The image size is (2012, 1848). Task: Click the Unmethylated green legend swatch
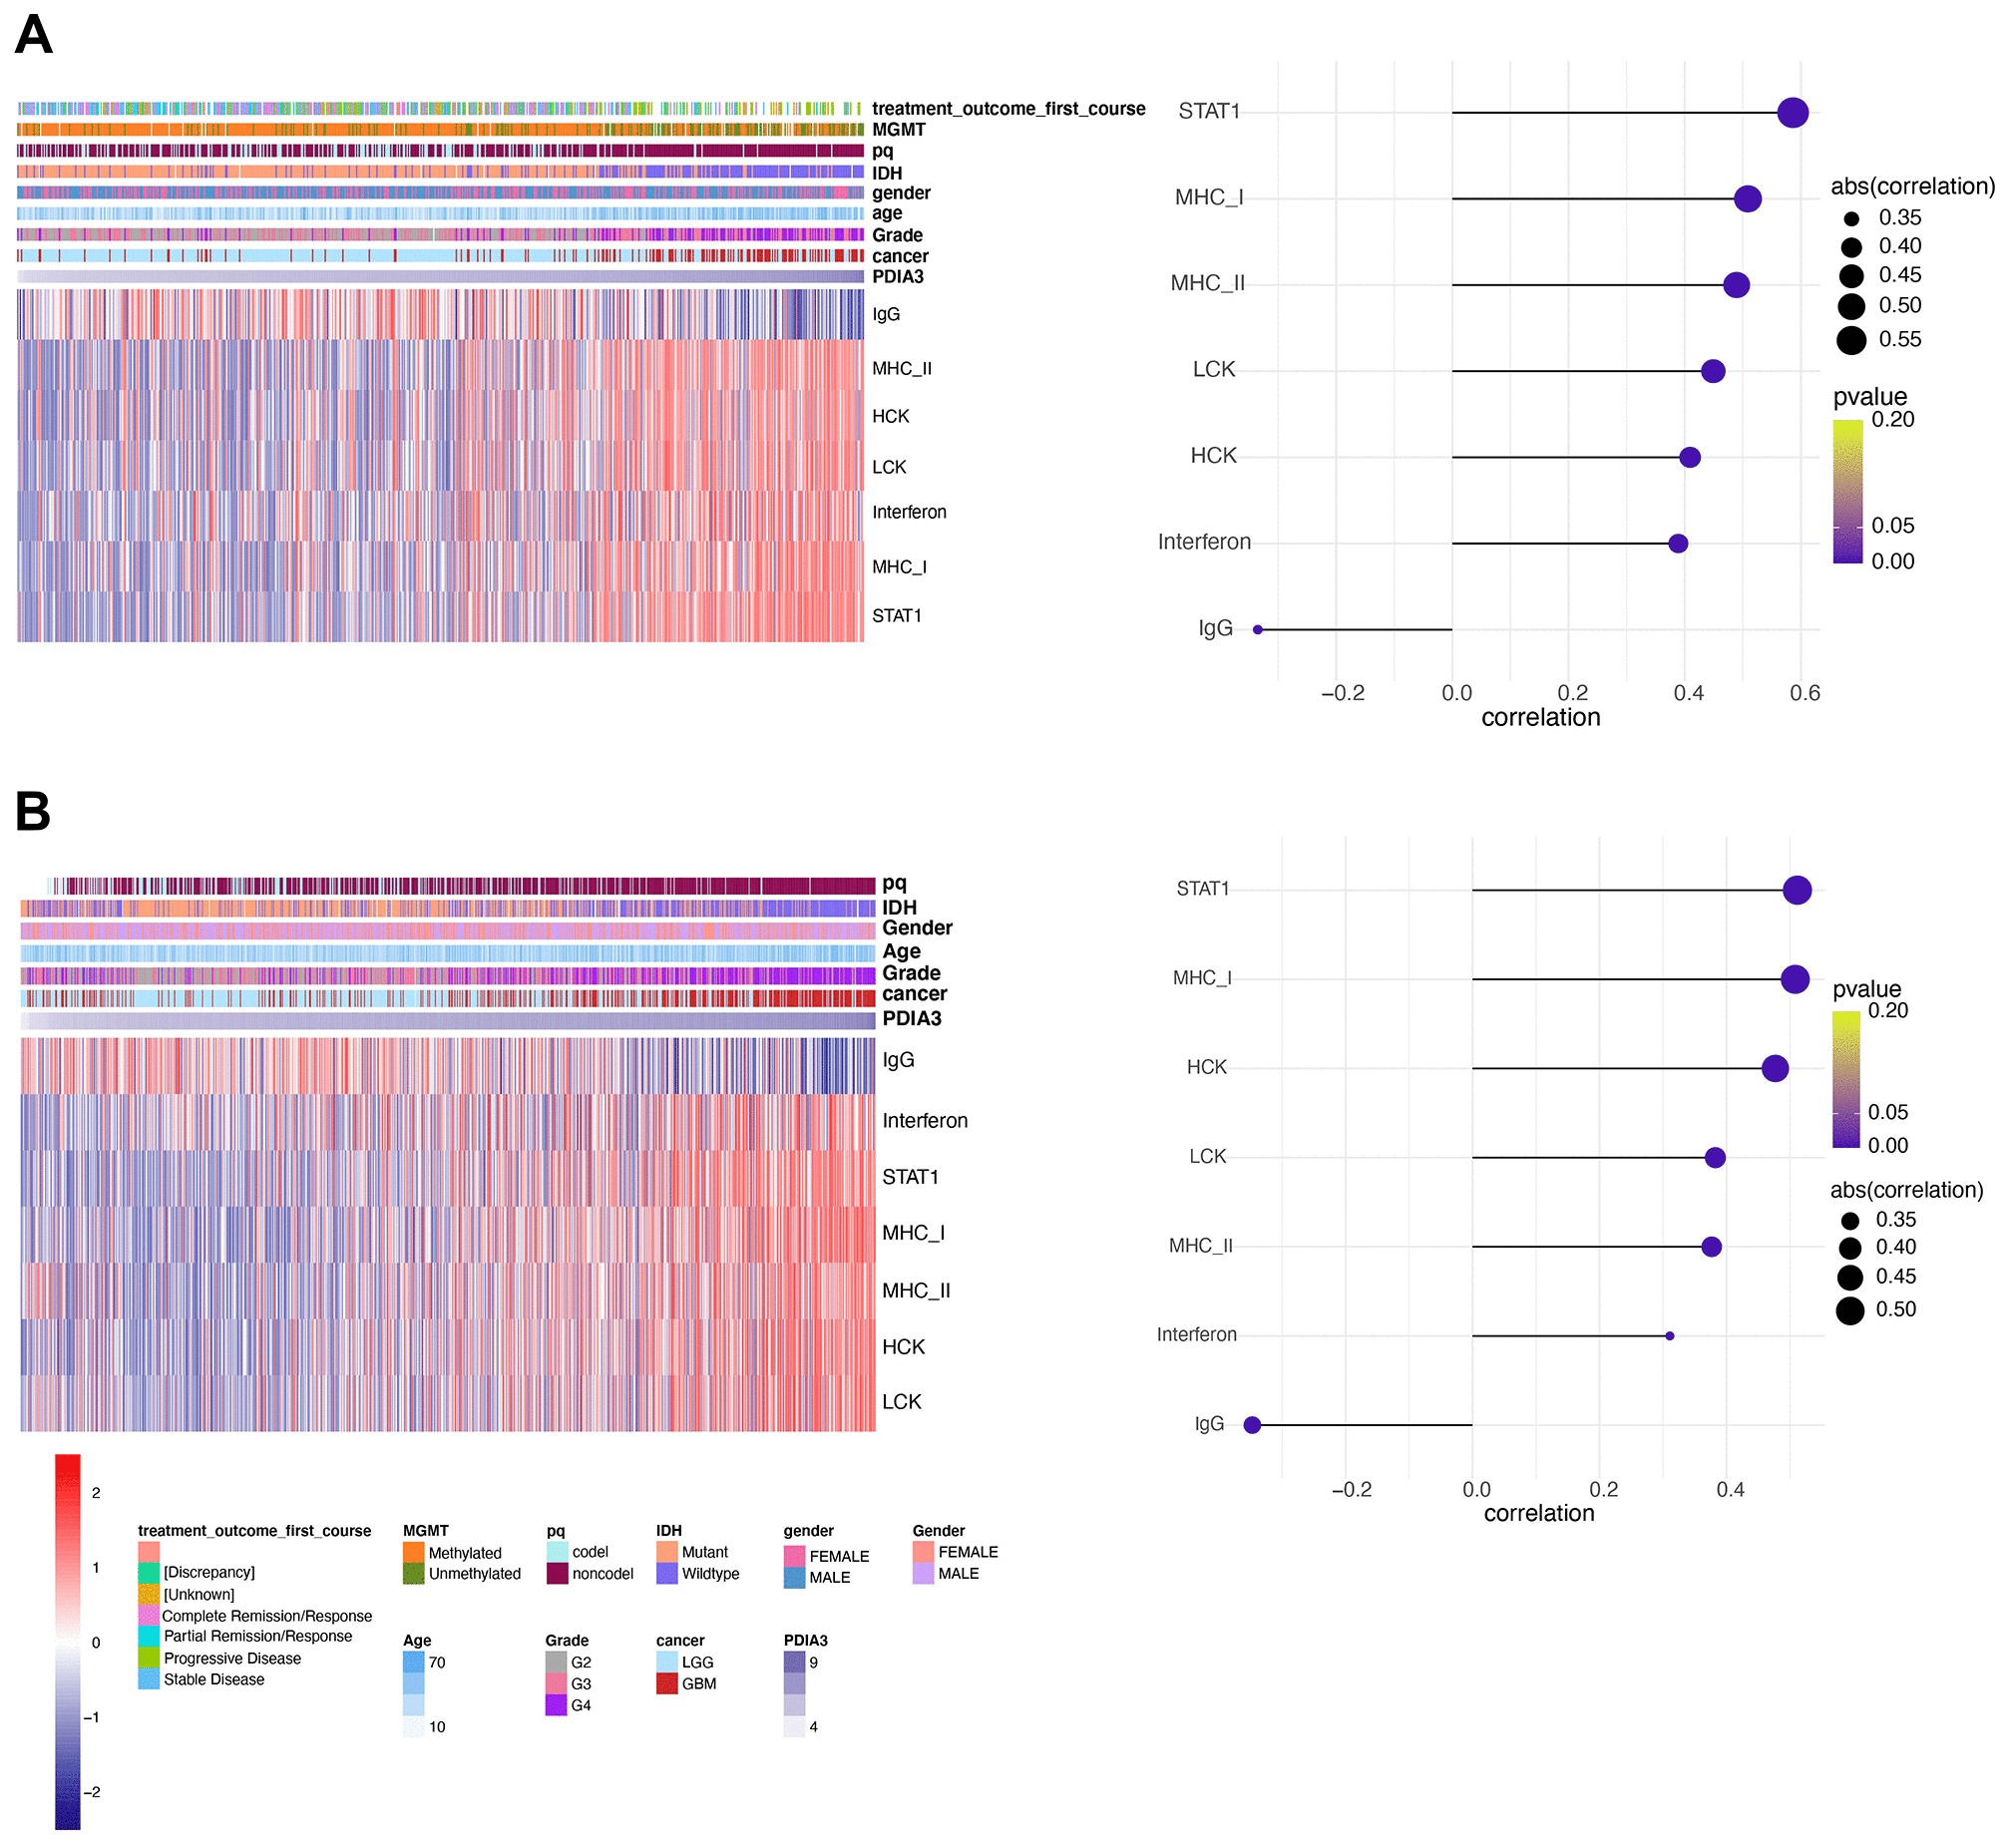tap(413, 1573)
